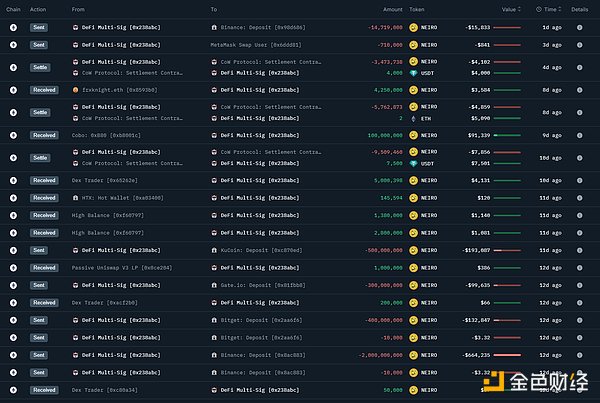Click the info icon on the 3d ago row

click(x=579, y=45)
